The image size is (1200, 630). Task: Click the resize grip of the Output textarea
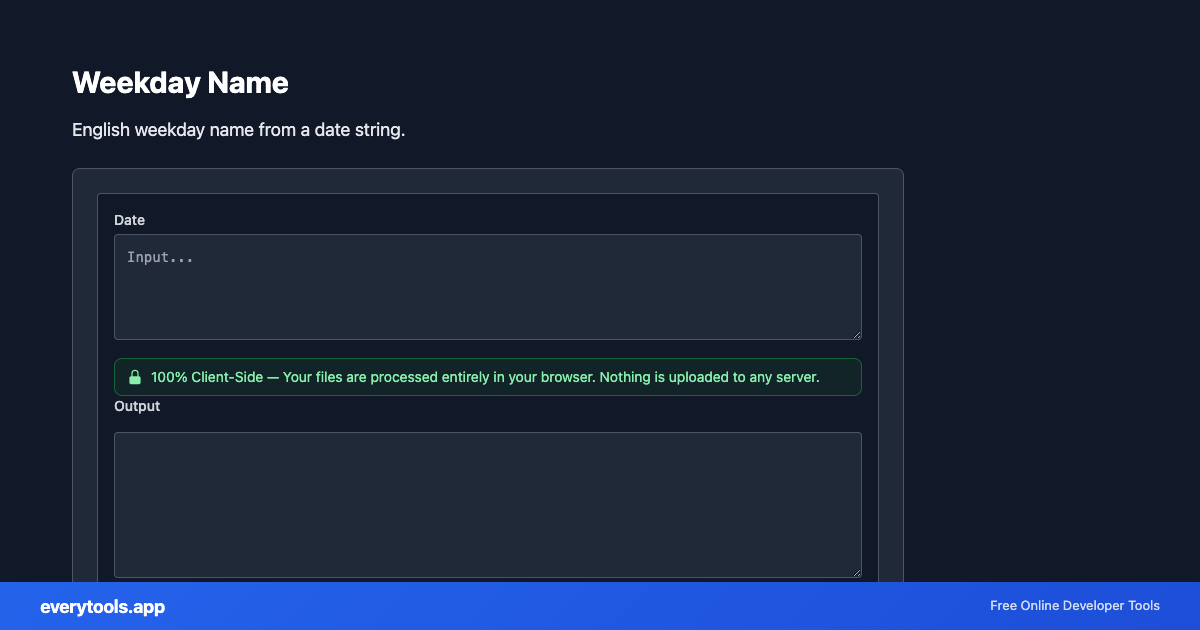click(857, 570)
